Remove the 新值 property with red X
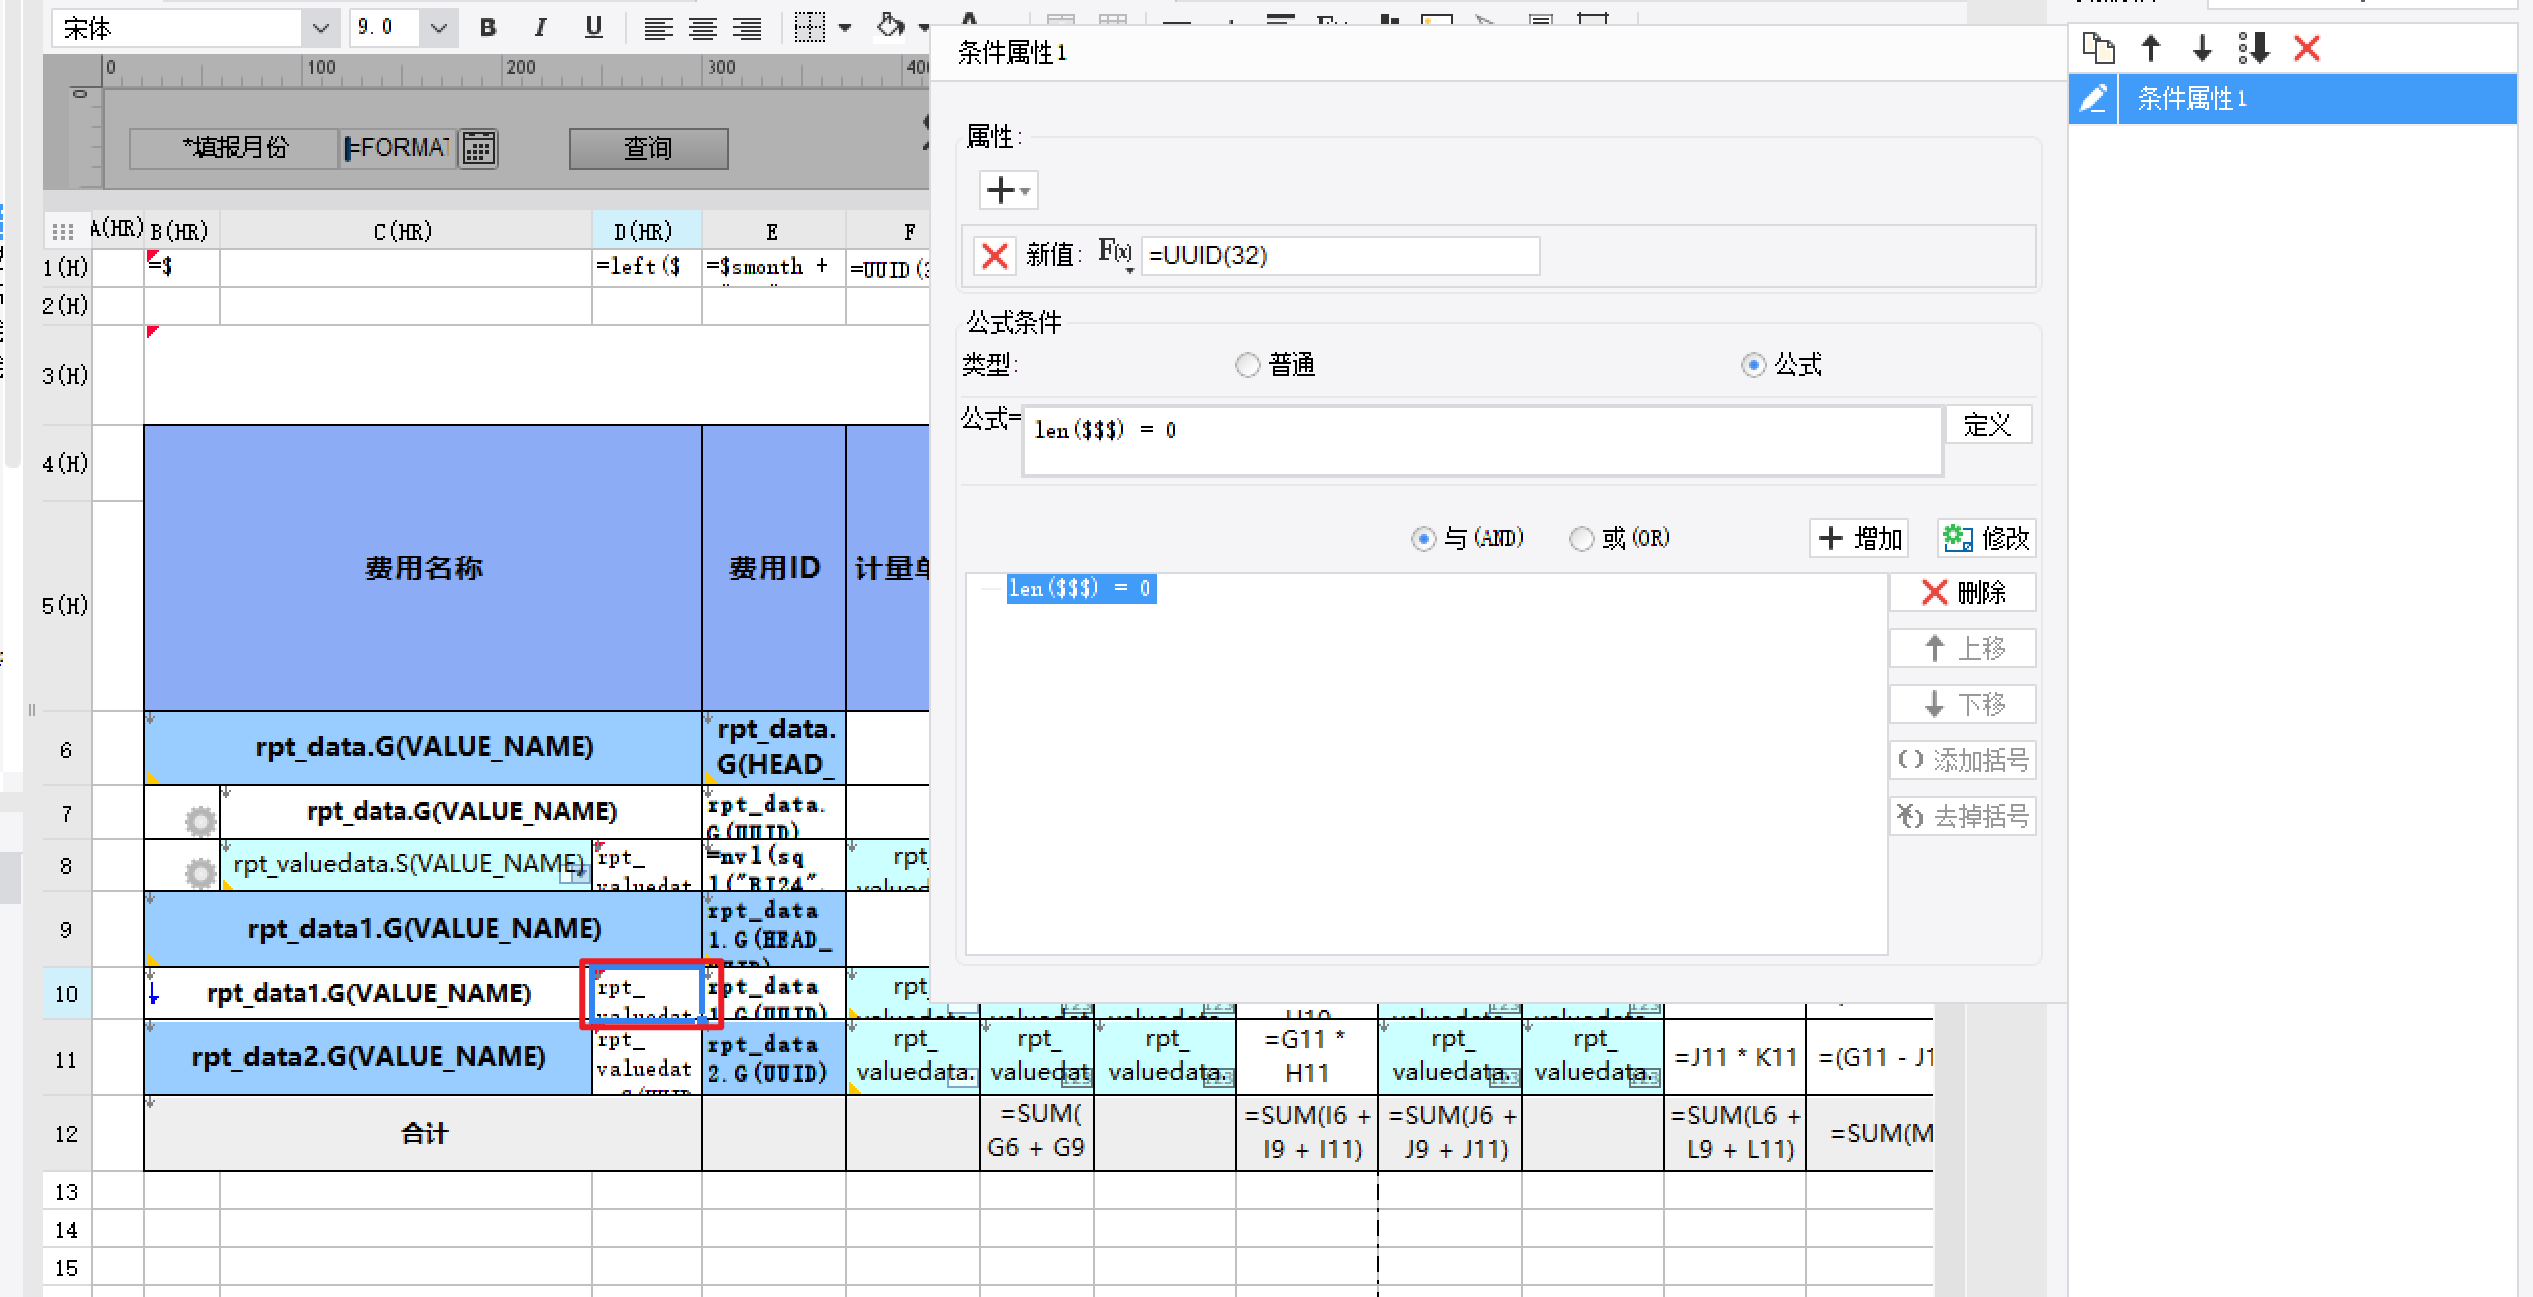This screenshot has width=2533, height=1297. pyautogui.click(x=995, y=256)
